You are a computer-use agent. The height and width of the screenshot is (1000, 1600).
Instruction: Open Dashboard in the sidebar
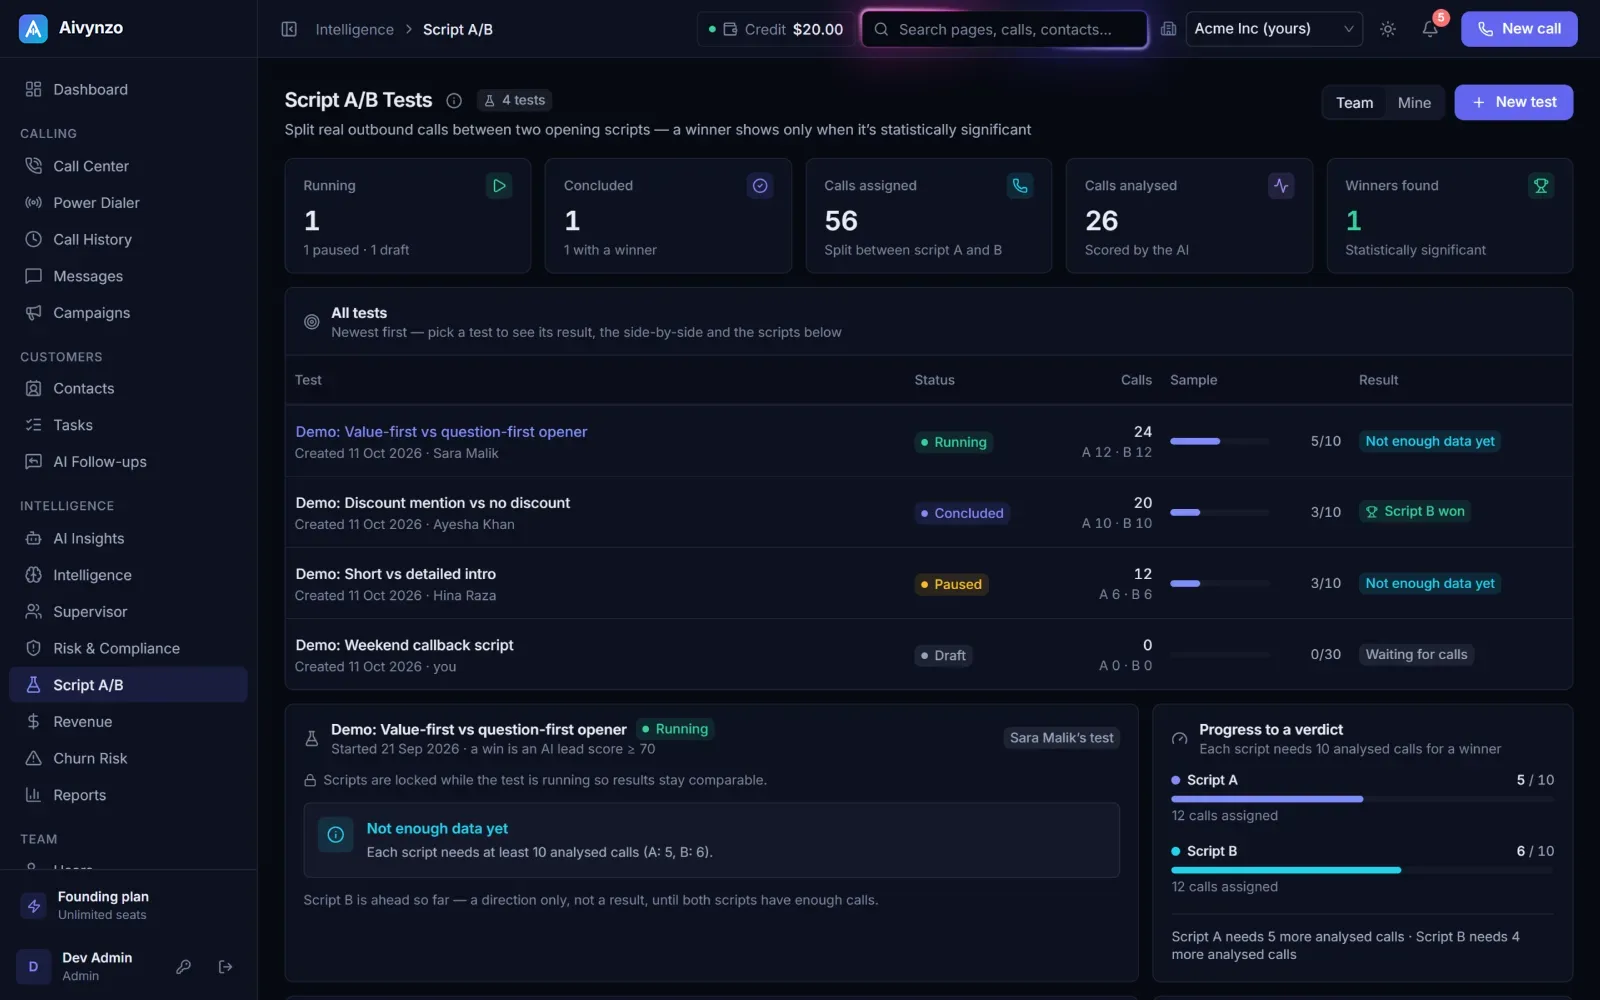[128, 89]
